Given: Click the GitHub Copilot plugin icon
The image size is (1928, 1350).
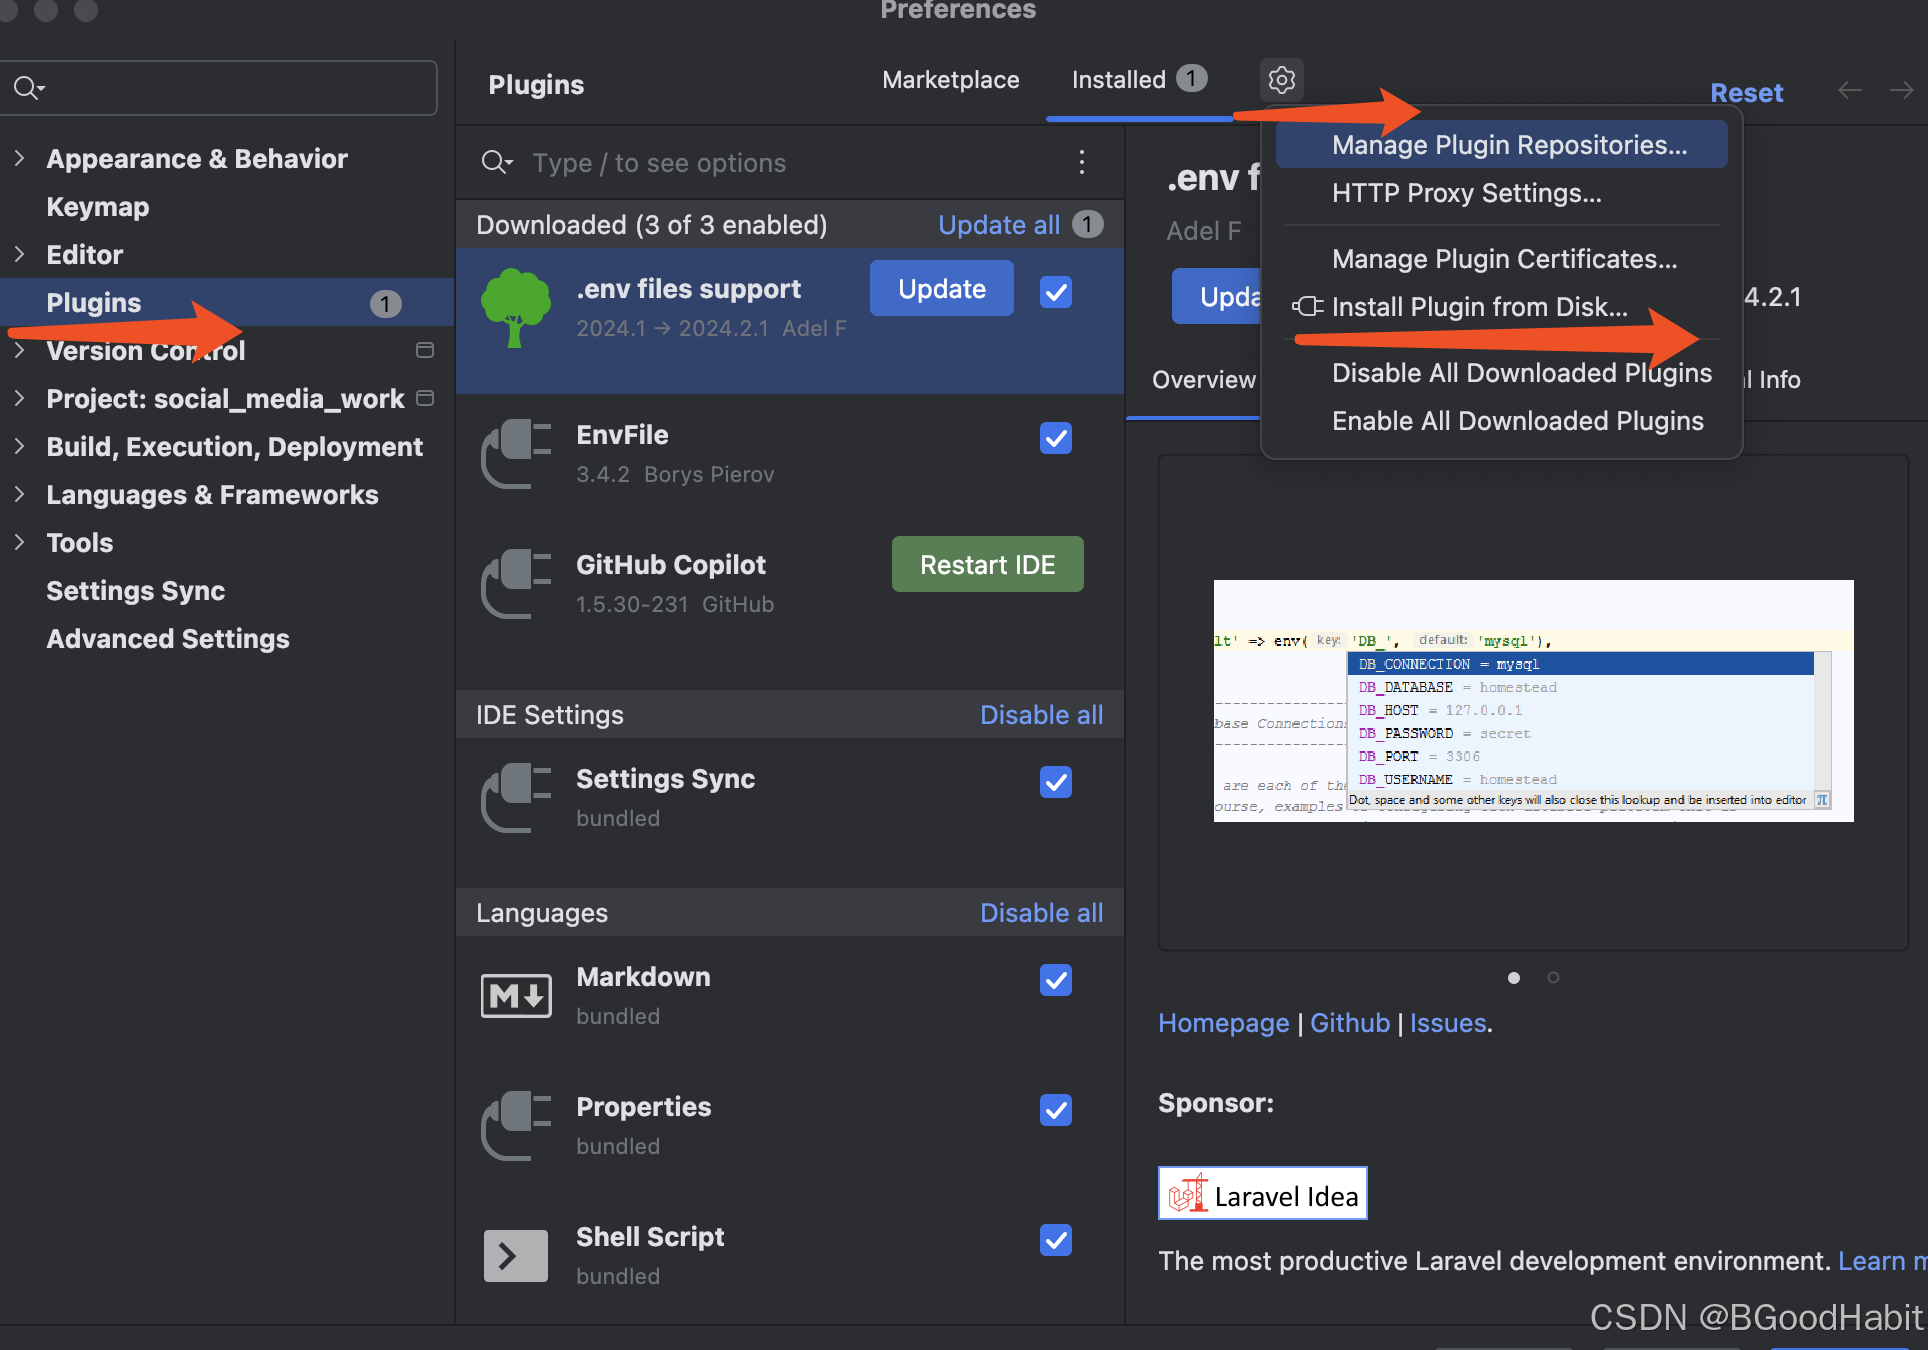Looking at the screenshot, I should tap(515, 583).
